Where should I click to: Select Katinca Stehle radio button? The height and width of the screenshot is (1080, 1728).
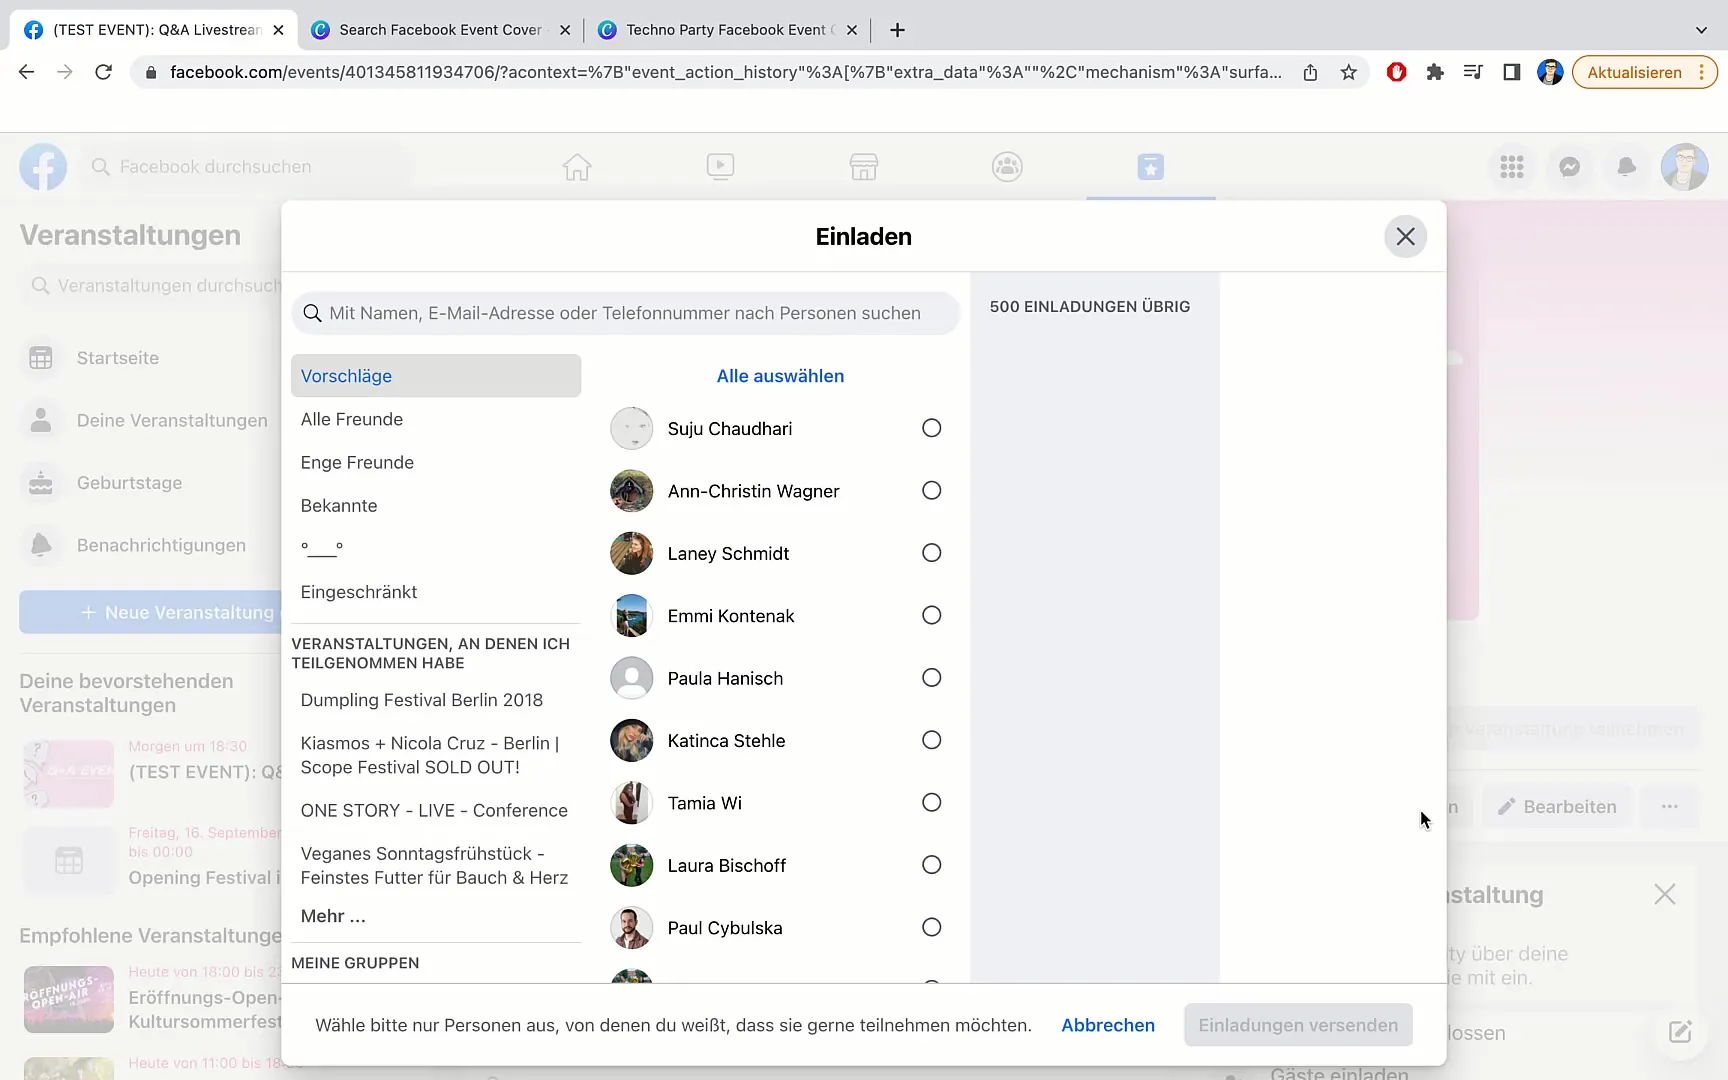931,740
